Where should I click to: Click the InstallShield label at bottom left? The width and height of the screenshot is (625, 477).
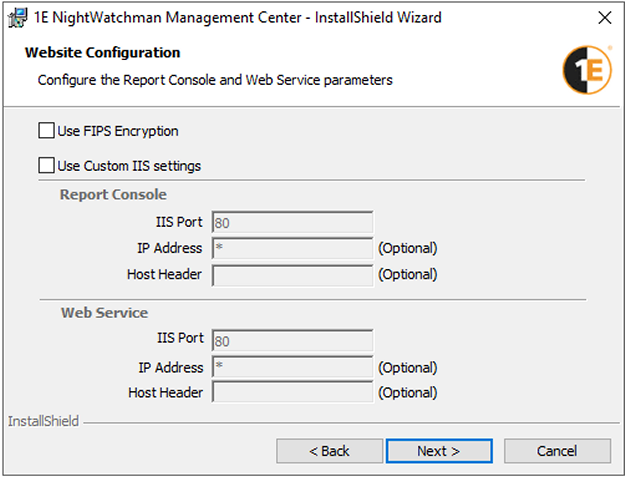click(x=43, y=422)
